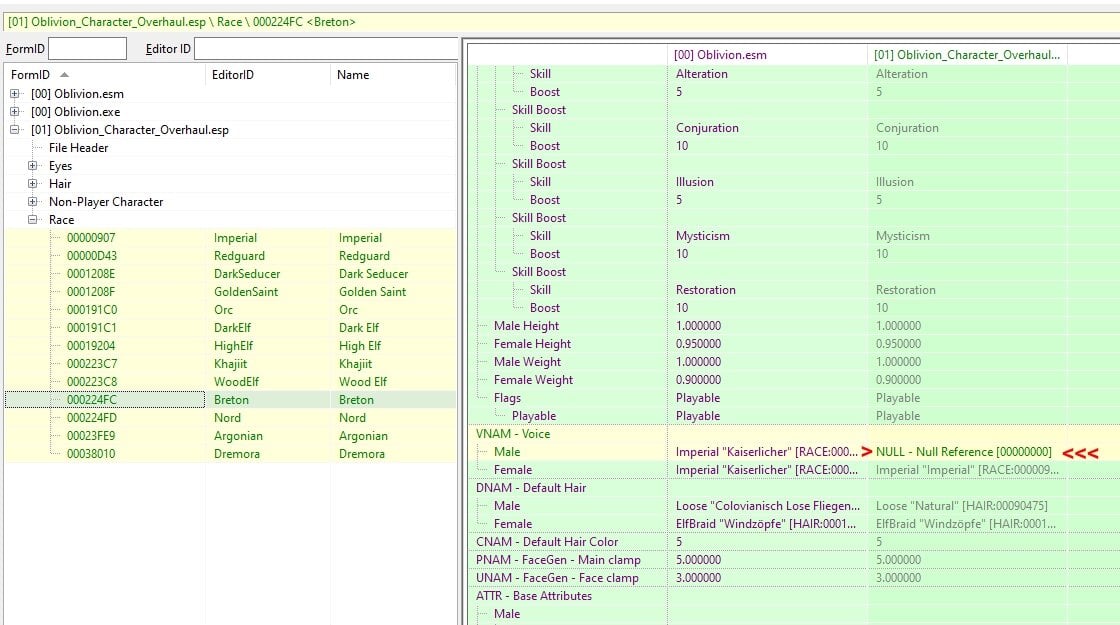Screen dimensions: 1120x625
Task: Click the Flags row label
Action: (x=507, y=398)
